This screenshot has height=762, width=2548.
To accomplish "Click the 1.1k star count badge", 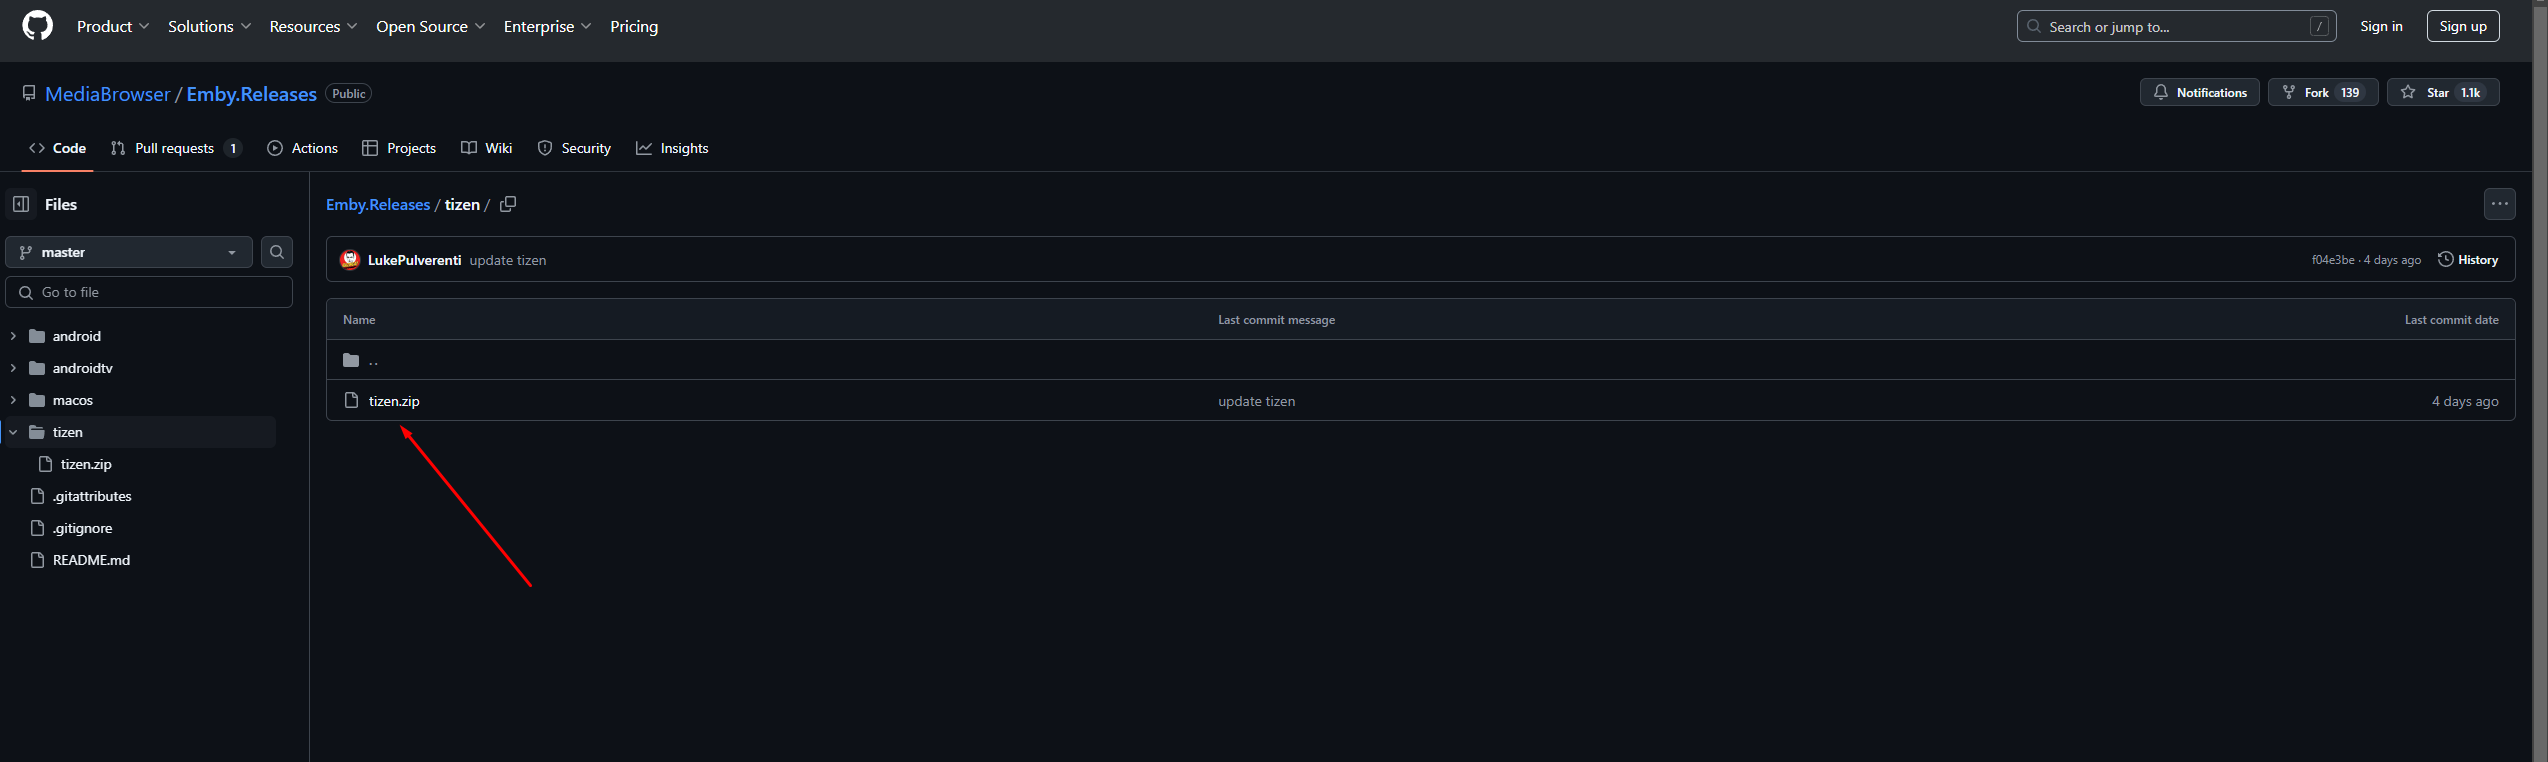I will (x=2471, y=92).
